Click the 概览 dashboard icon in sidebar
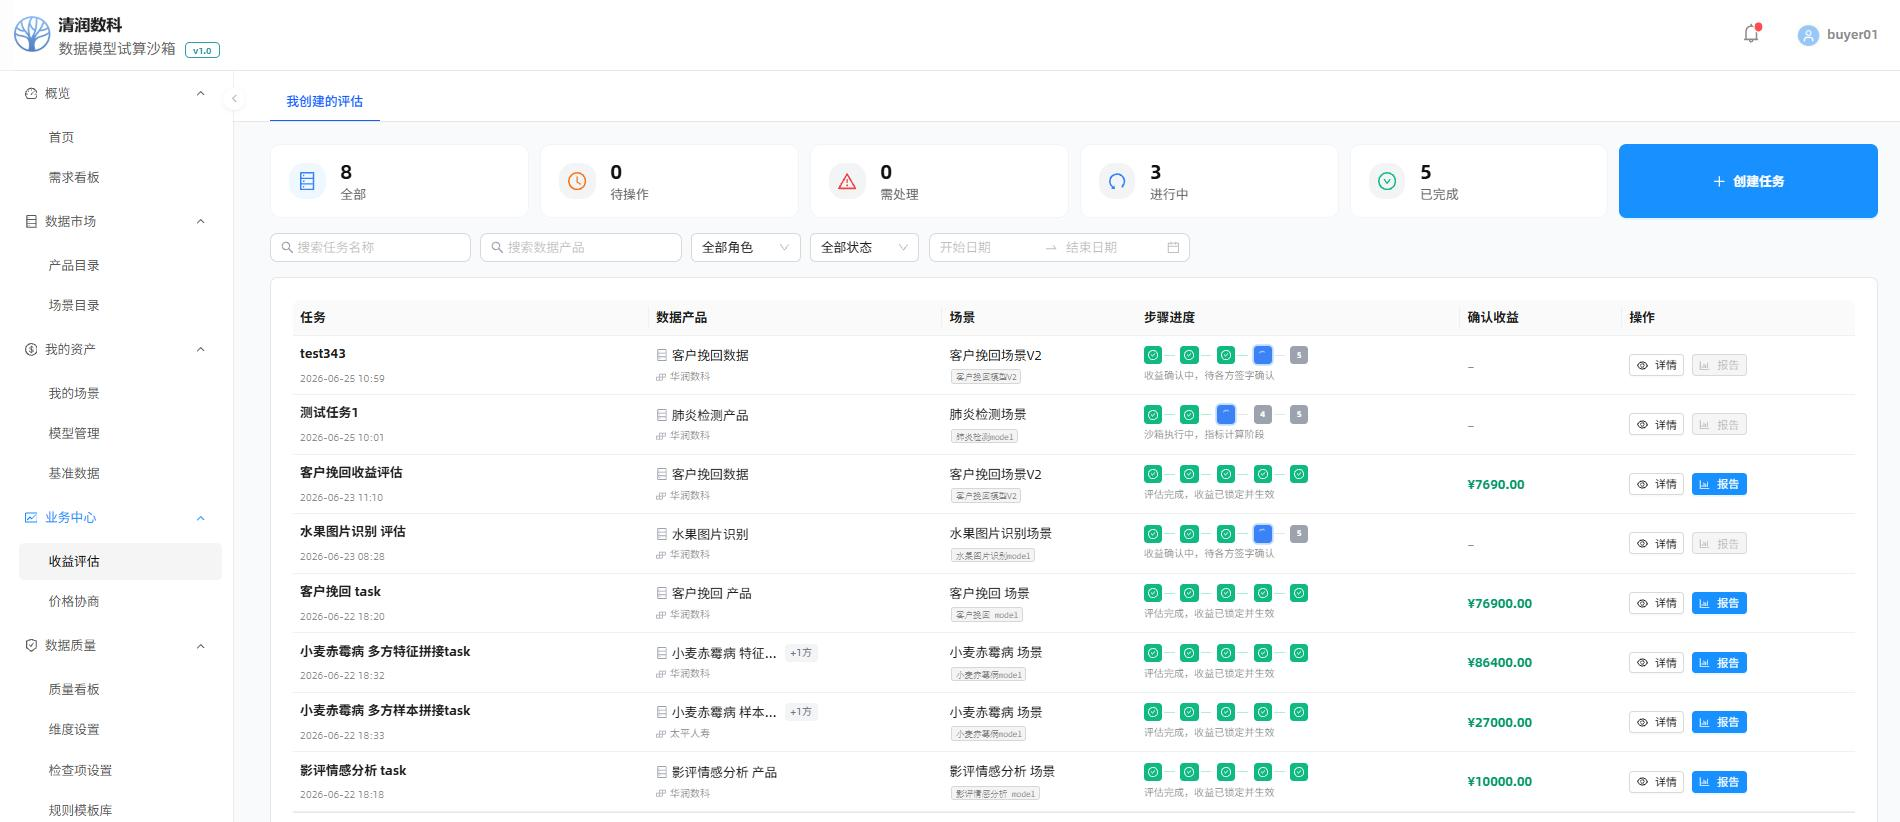The width and height of the screenshot is (1900, 822). point(31,93)
